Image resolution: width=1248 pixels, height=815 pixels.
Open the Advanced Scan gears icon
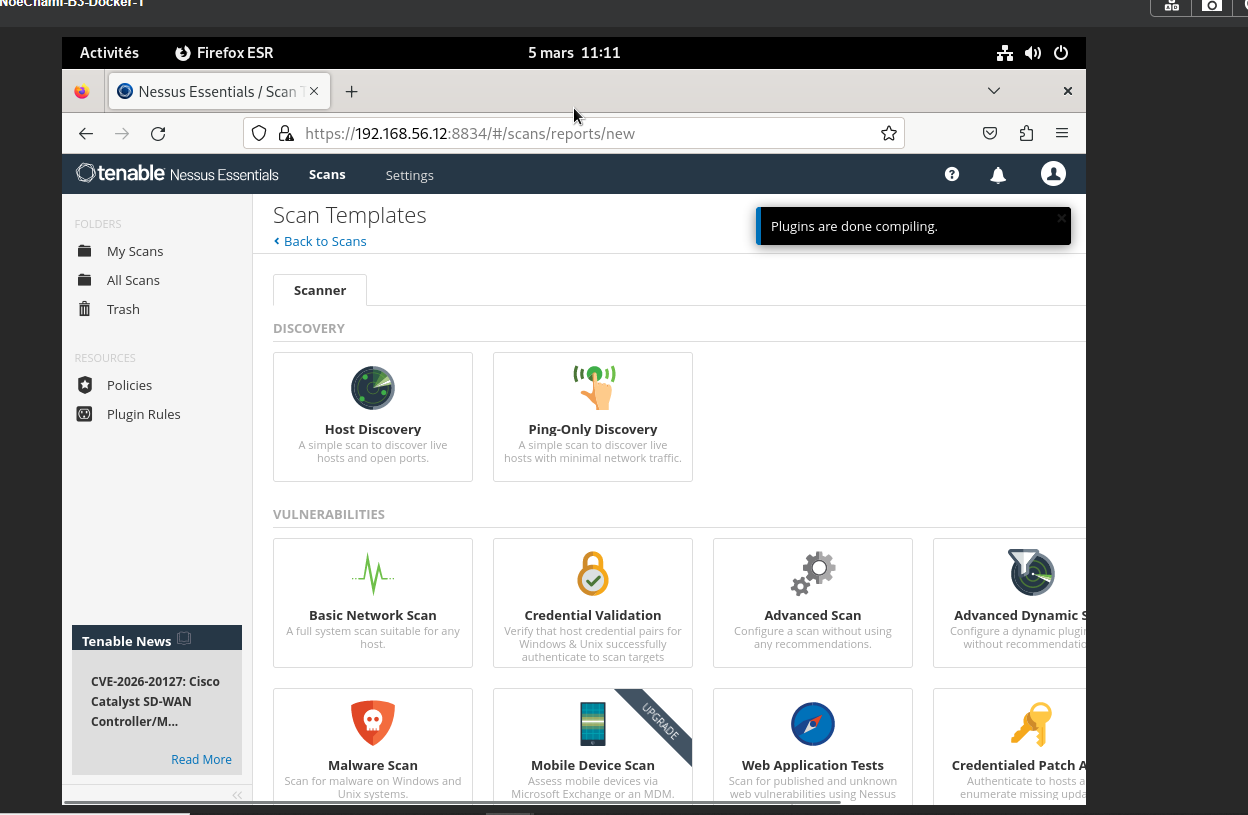pyautogui.click(x=813, y=574)
